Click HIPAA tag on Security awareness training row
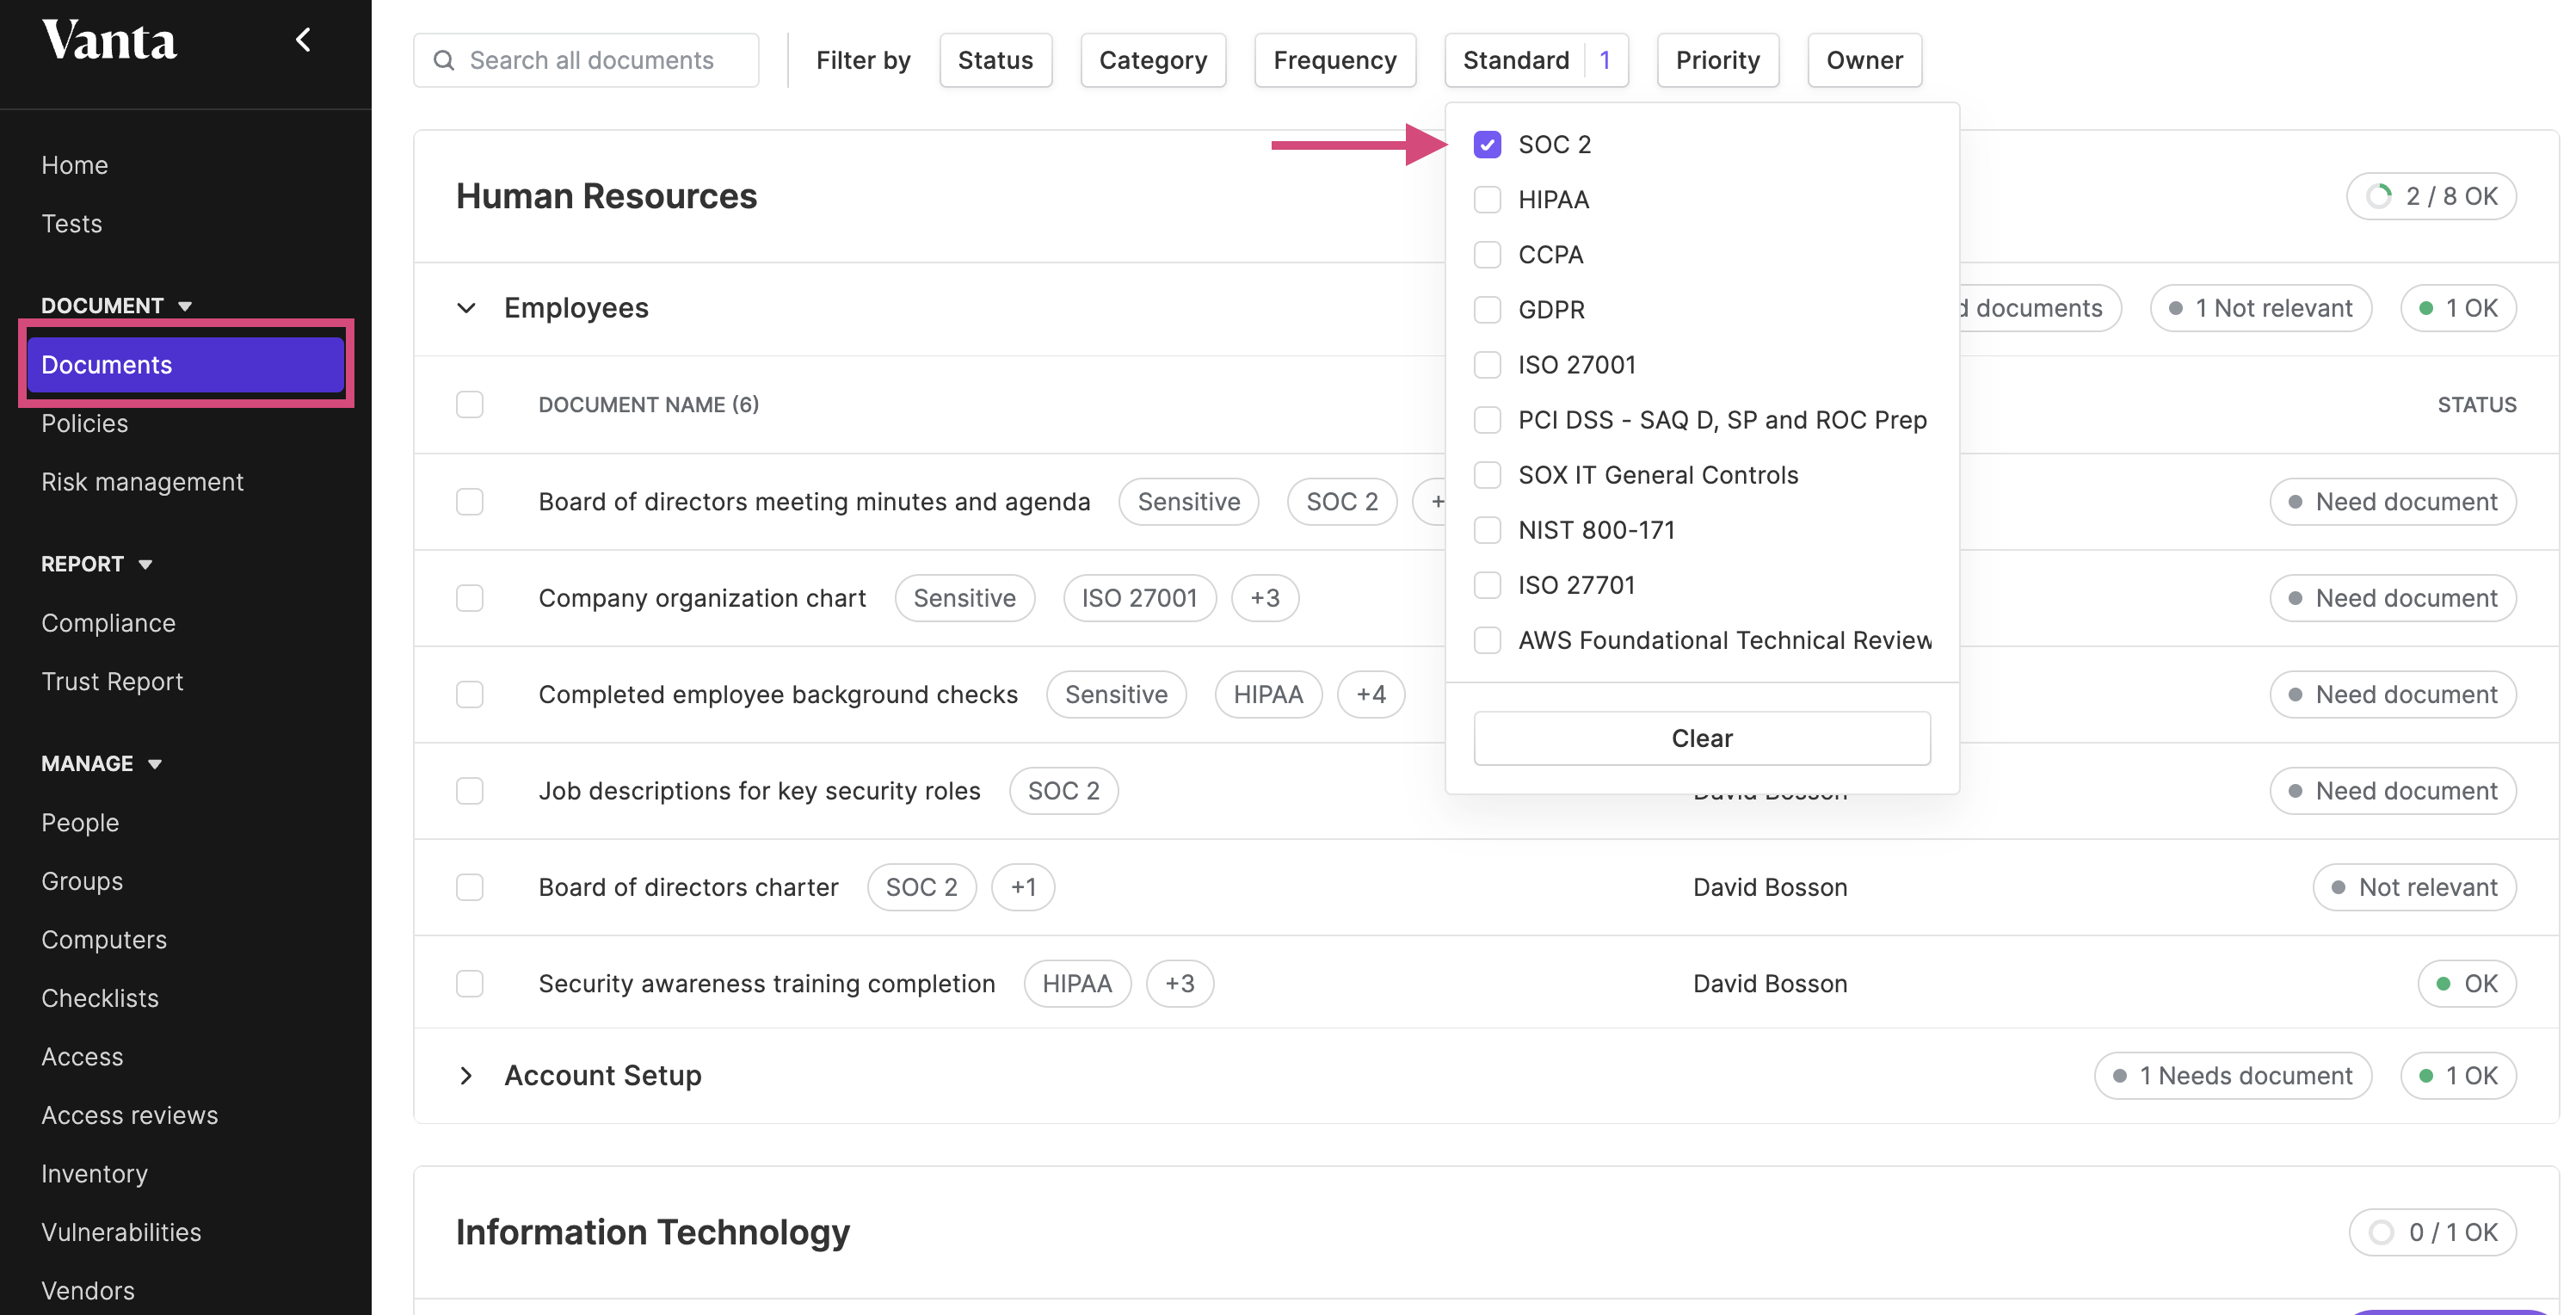This screenshot has height=1315, width=2576. (x=1077, y=983)
